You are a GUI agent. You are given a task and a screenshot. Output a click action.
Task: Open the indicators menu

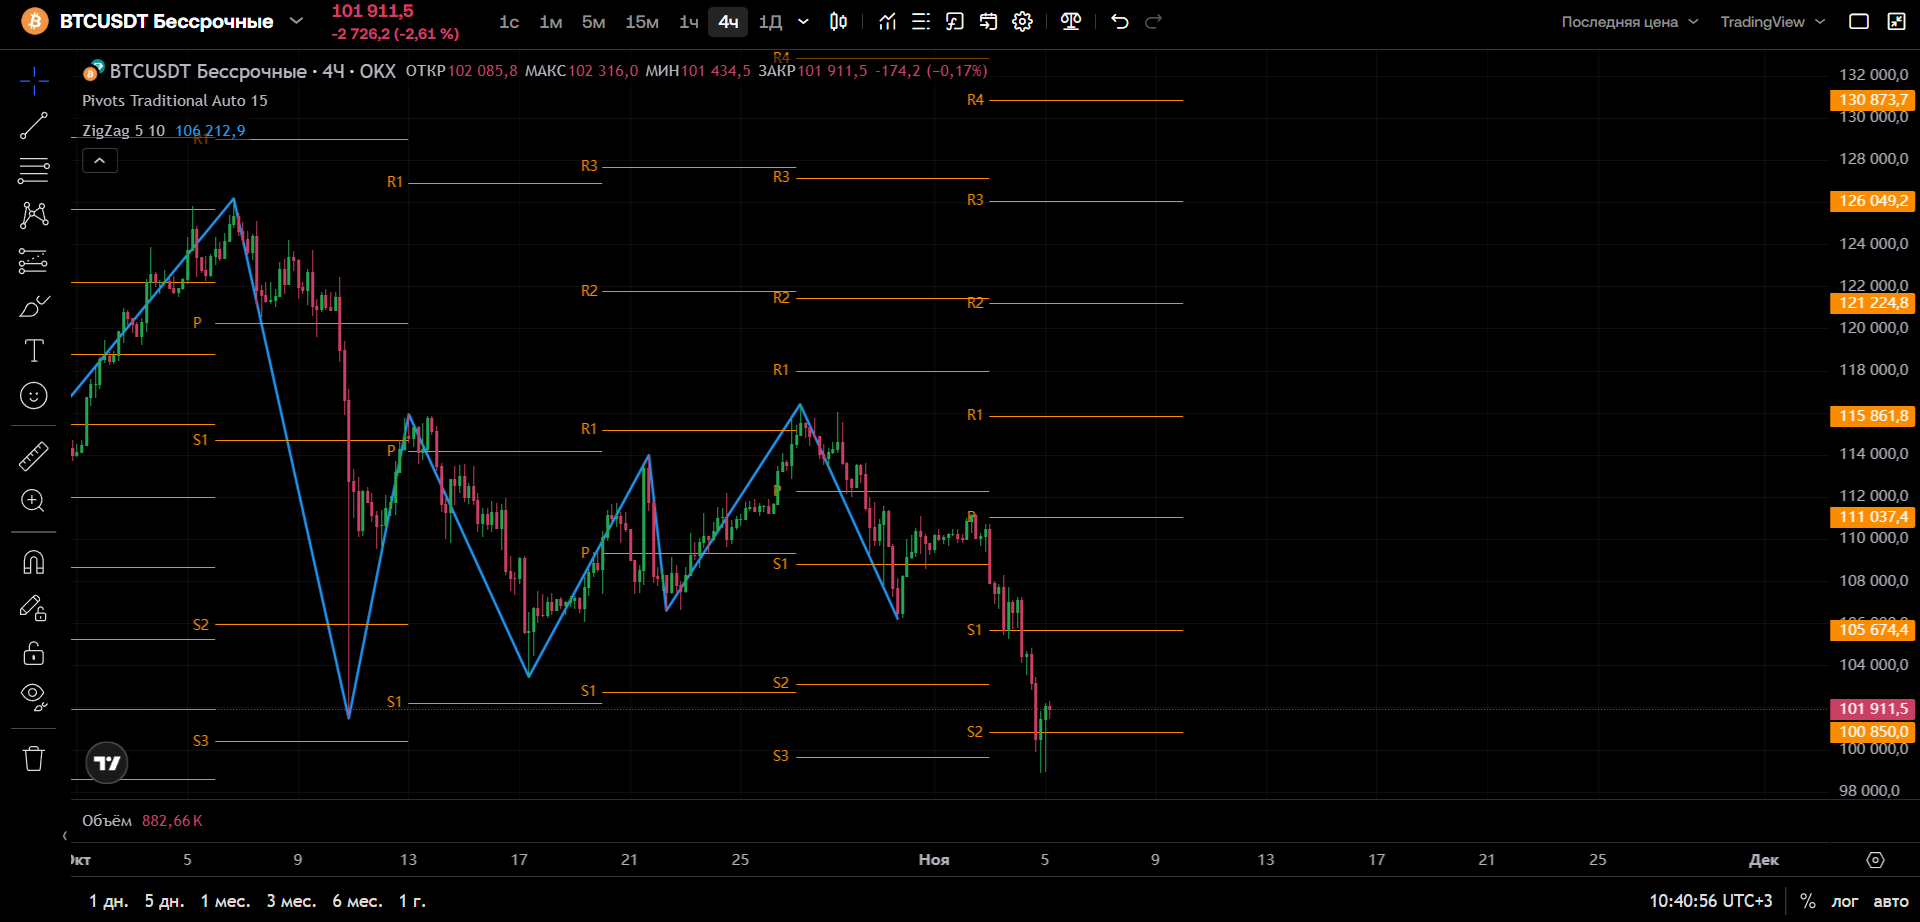(x=887, y=22)
